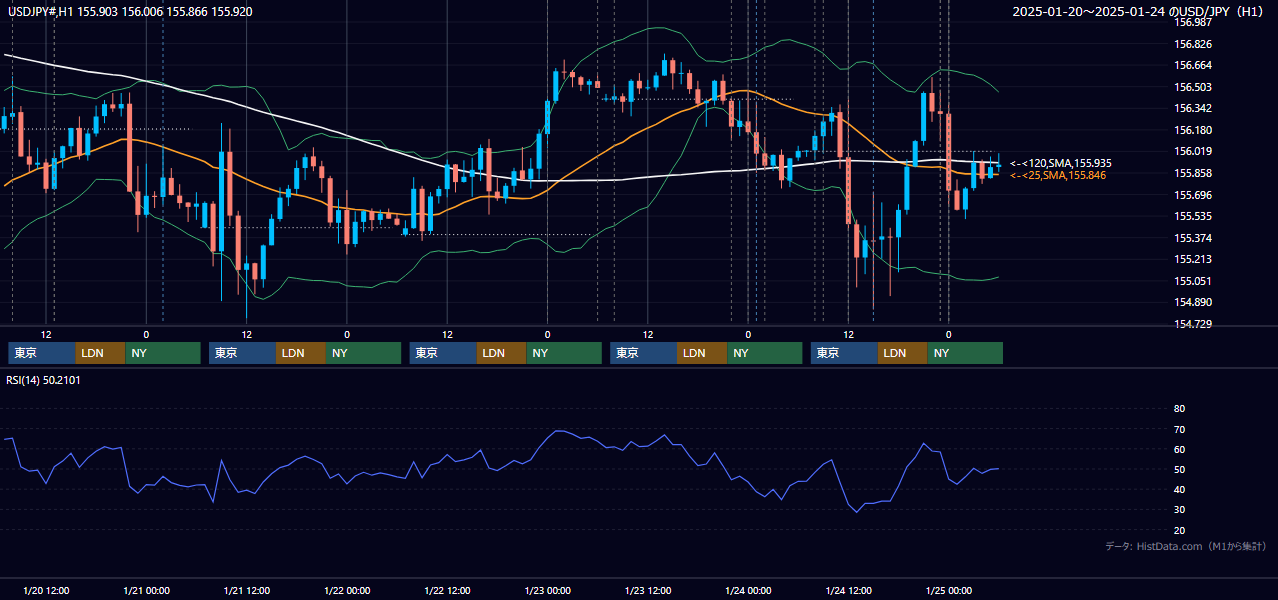Select the 1/21 00:00 time axis label
1278x600 pixels.
[146, 591]
